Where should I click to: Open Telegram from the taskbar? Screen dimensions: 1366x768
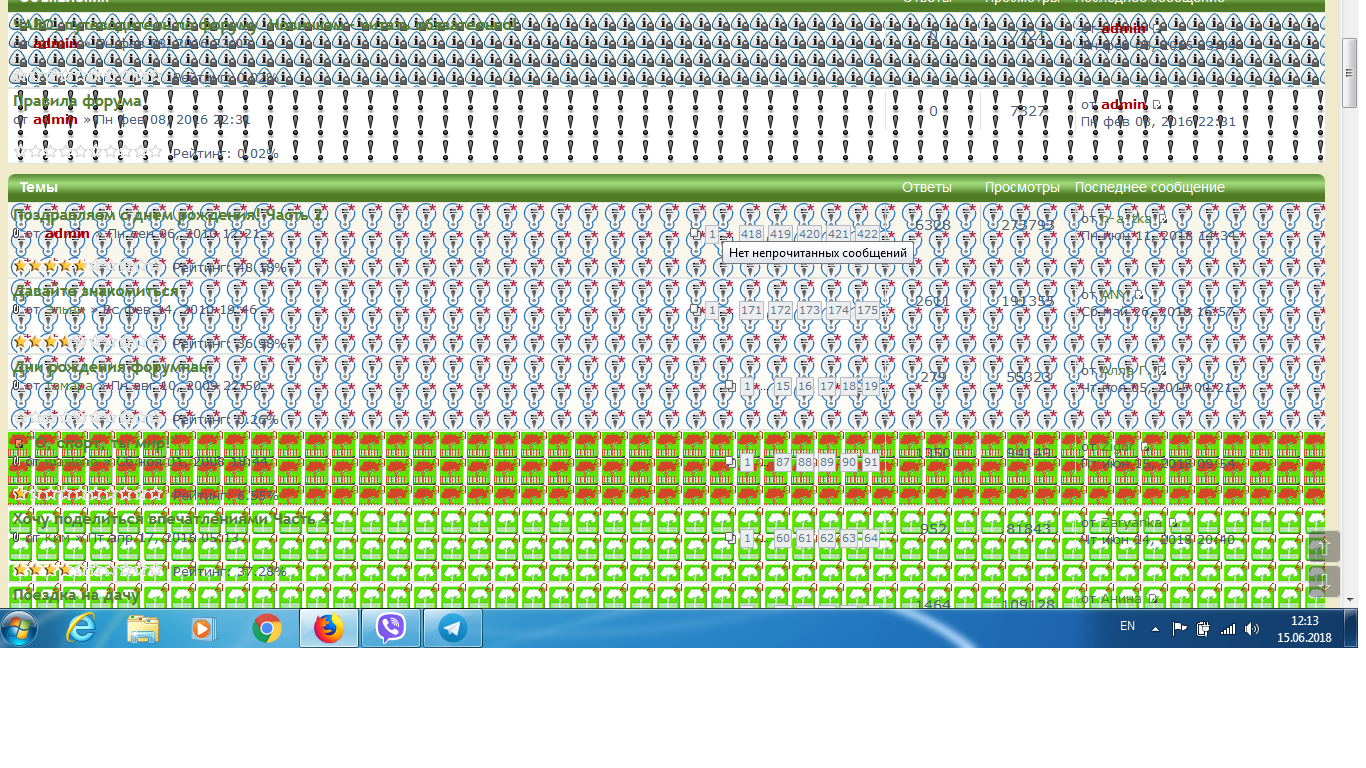click(453, 629)
